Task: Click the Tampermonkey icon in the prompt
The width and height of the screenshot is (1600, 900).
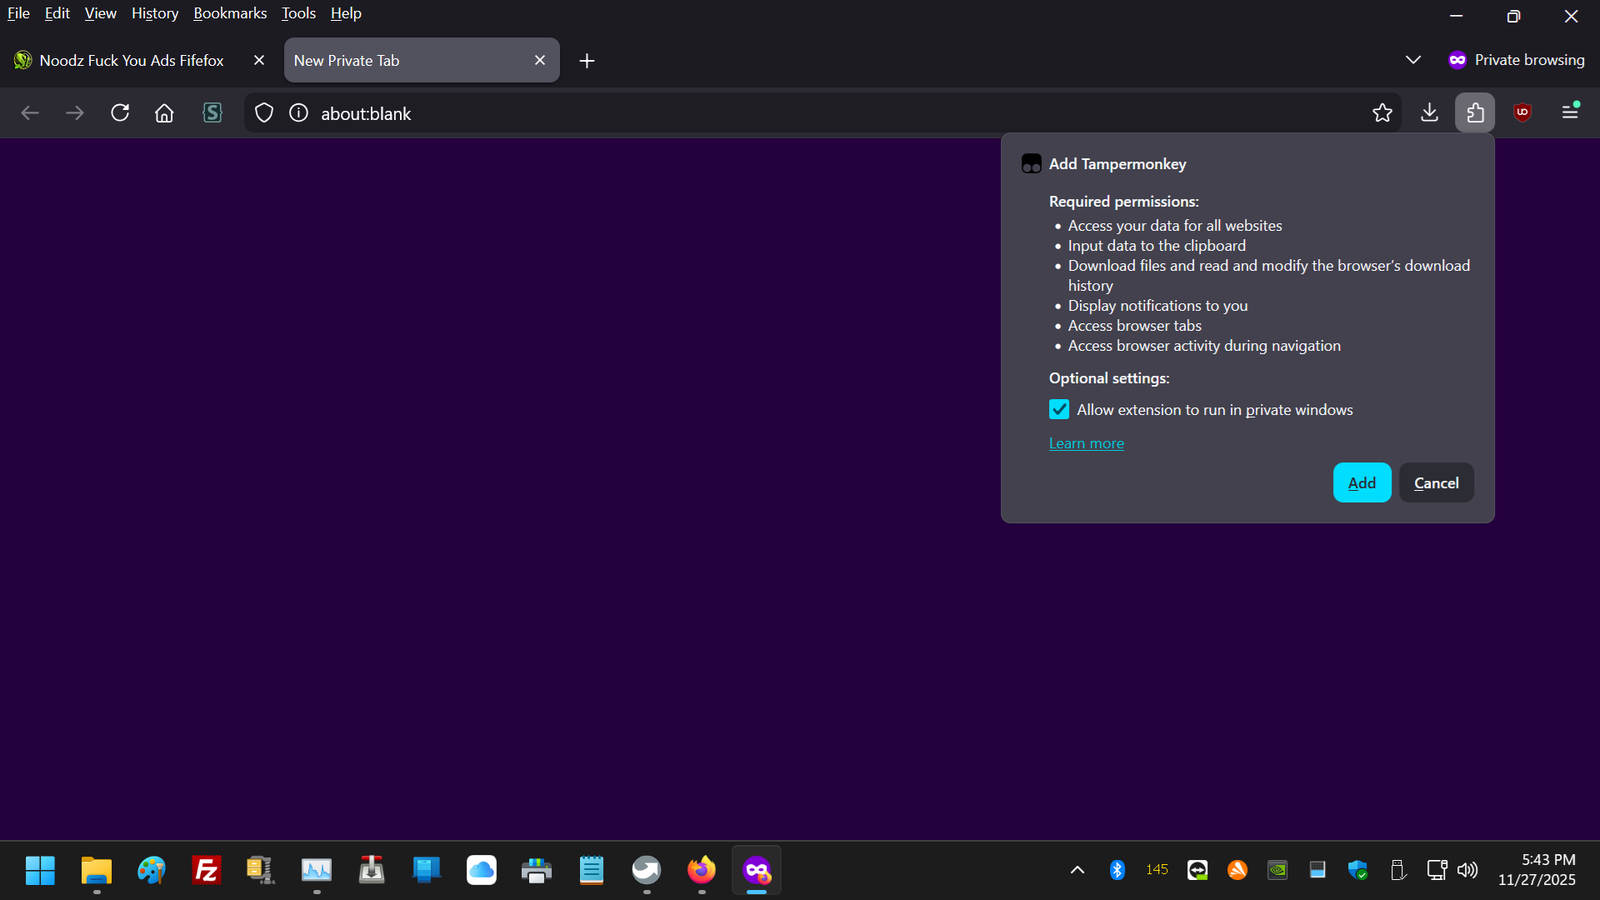Action: 1031,164
